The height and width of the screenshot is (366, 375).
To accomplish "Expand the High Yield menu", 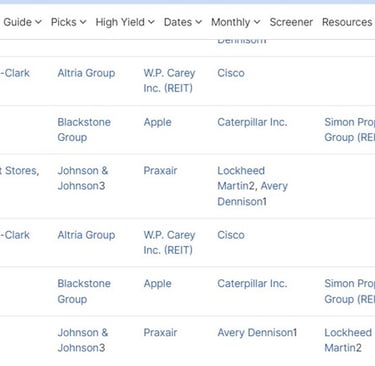I will click(125, 22).
